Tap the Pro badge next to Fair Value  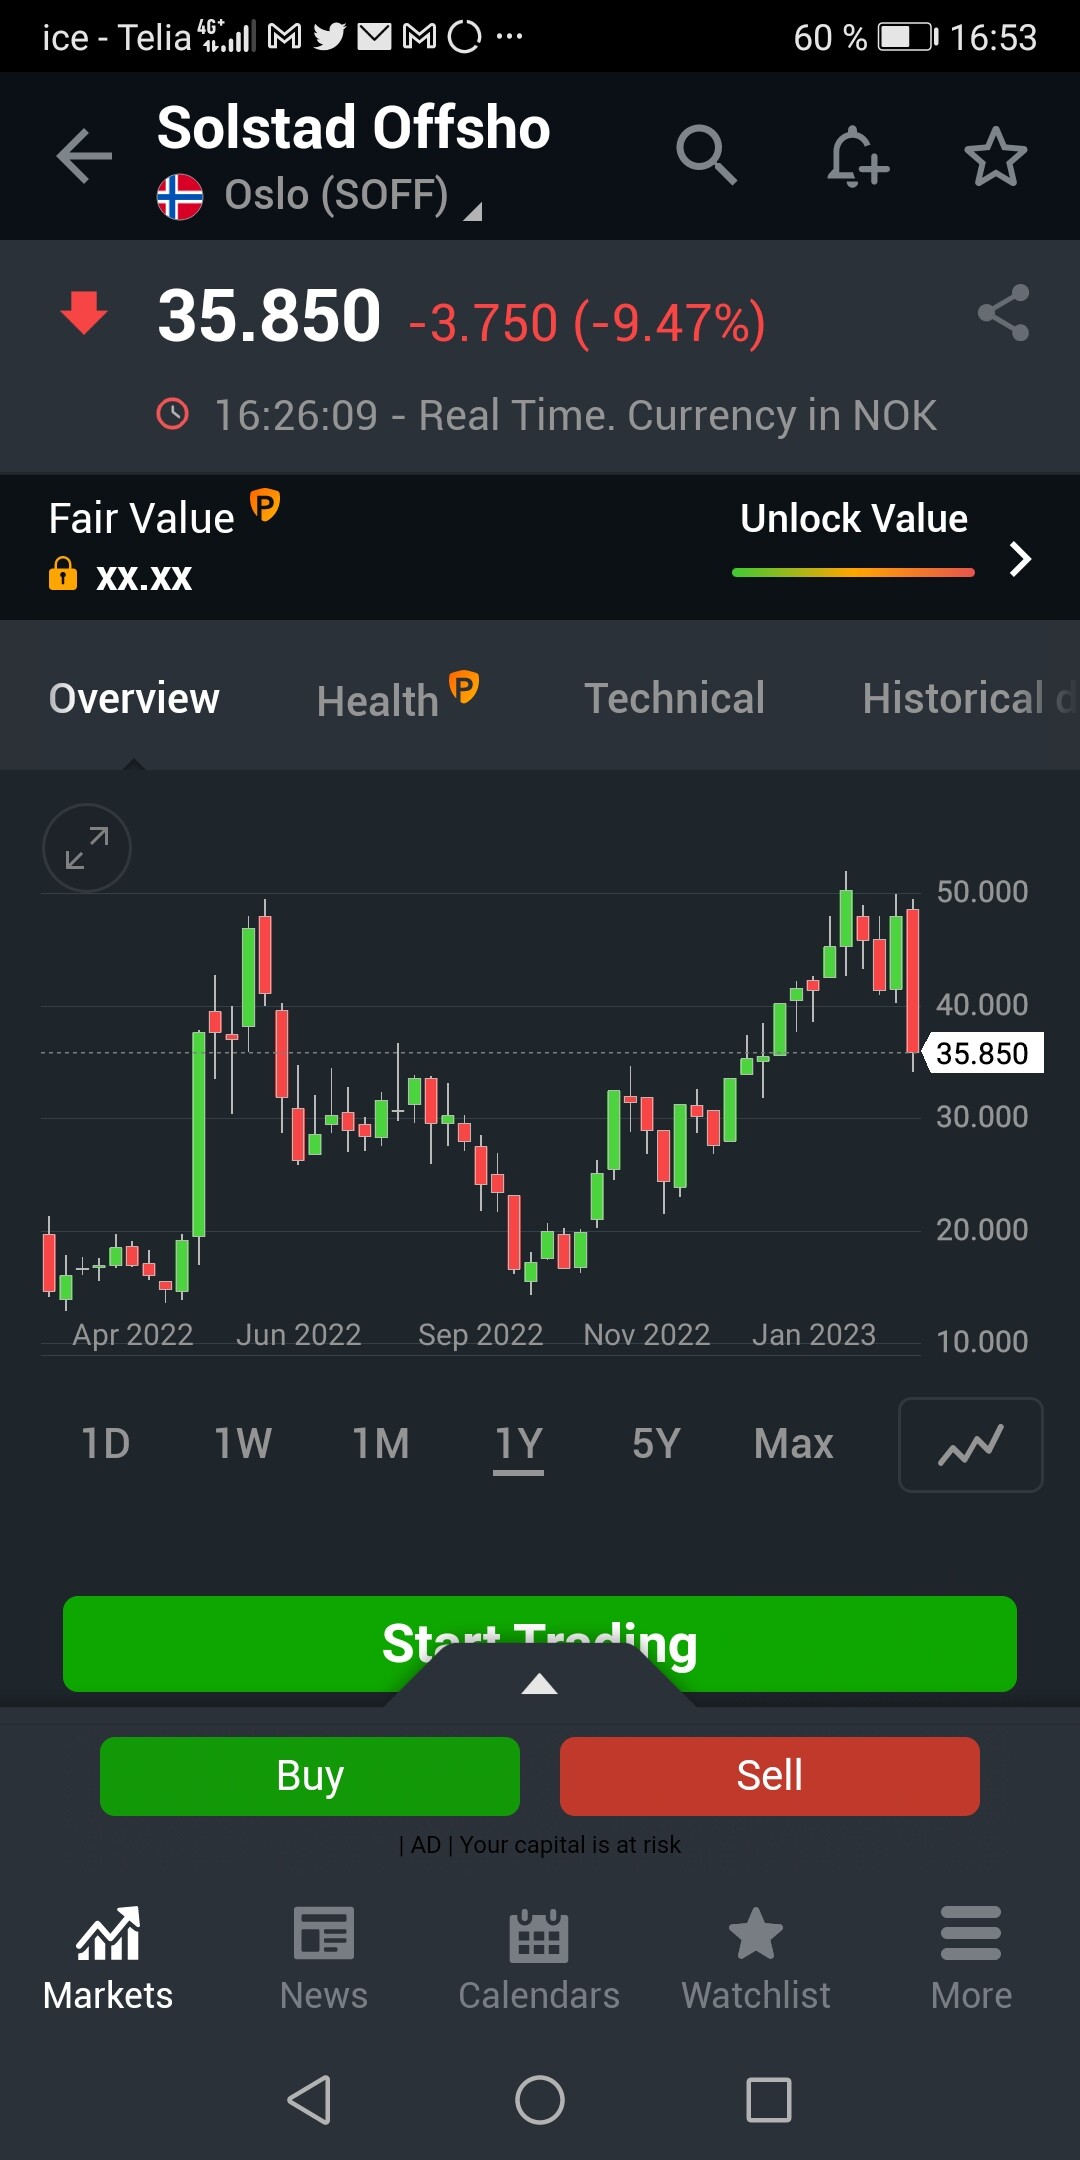(264, 505)
